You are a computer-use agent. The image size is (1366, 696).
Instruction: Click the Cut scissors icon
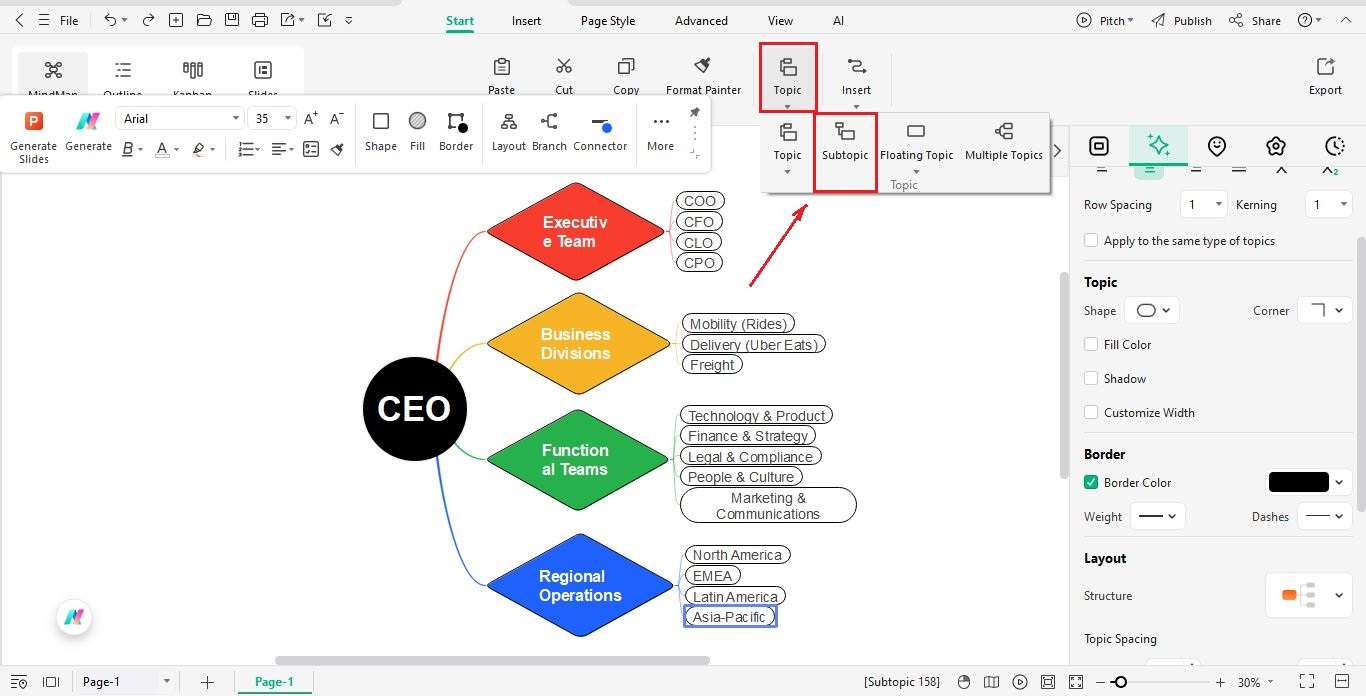(564, 67)
